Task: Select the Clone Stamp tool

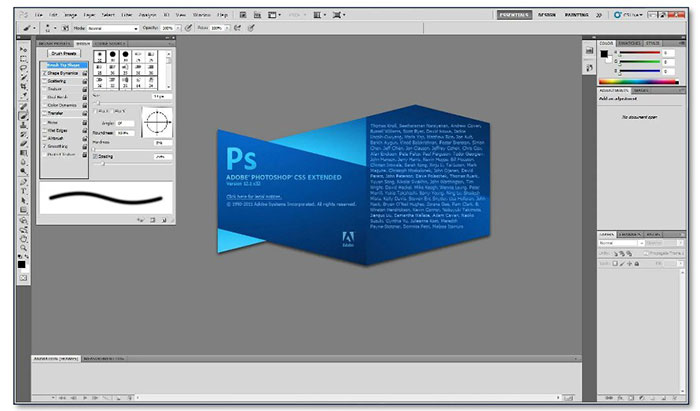Action: [x=23, y=125]
